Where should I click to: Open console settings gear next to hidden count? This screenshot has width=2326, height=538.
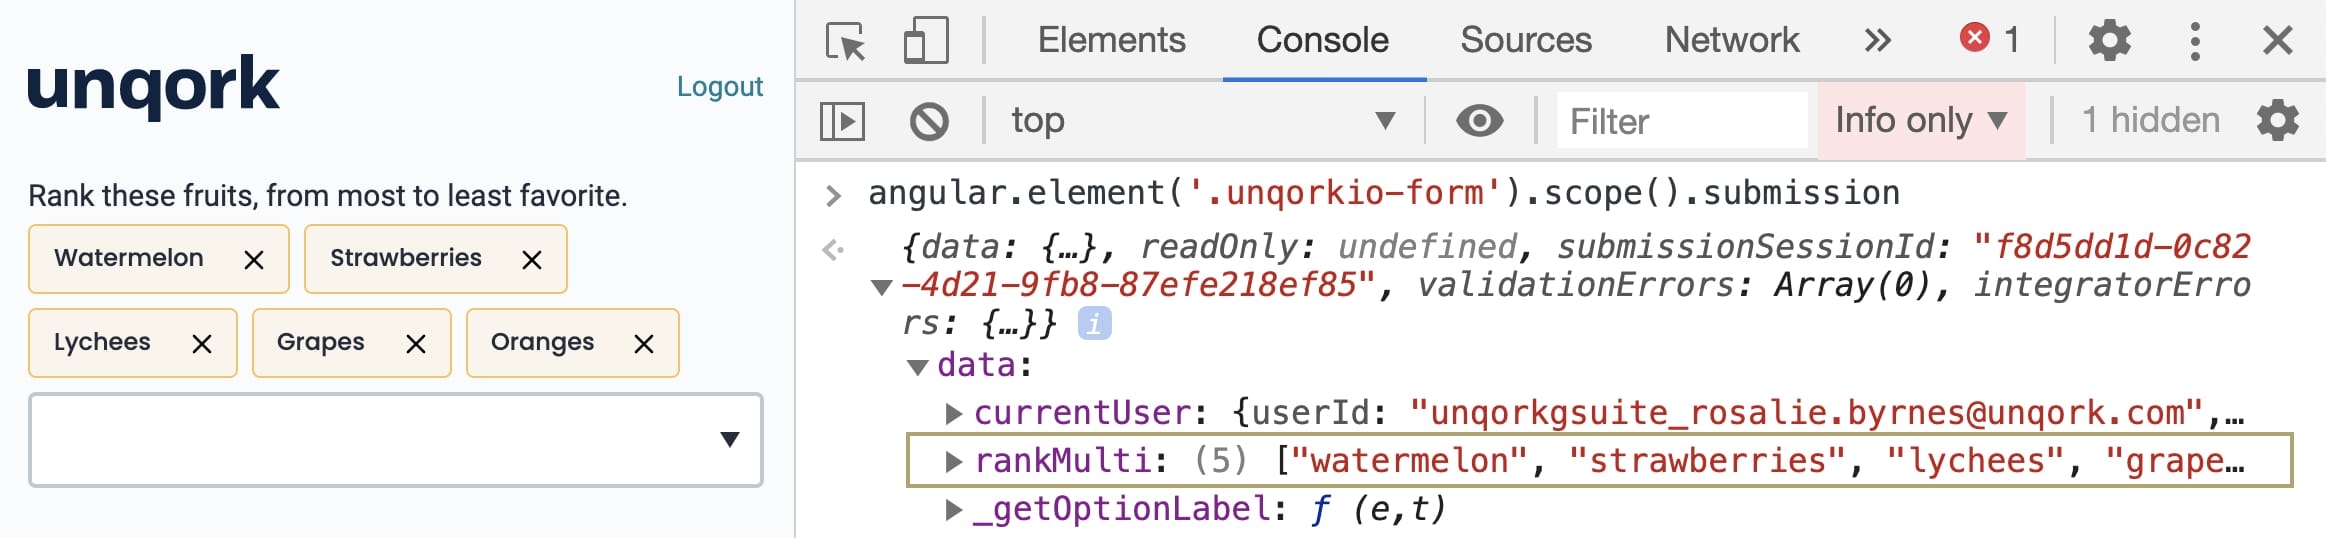coord(2277,121)
